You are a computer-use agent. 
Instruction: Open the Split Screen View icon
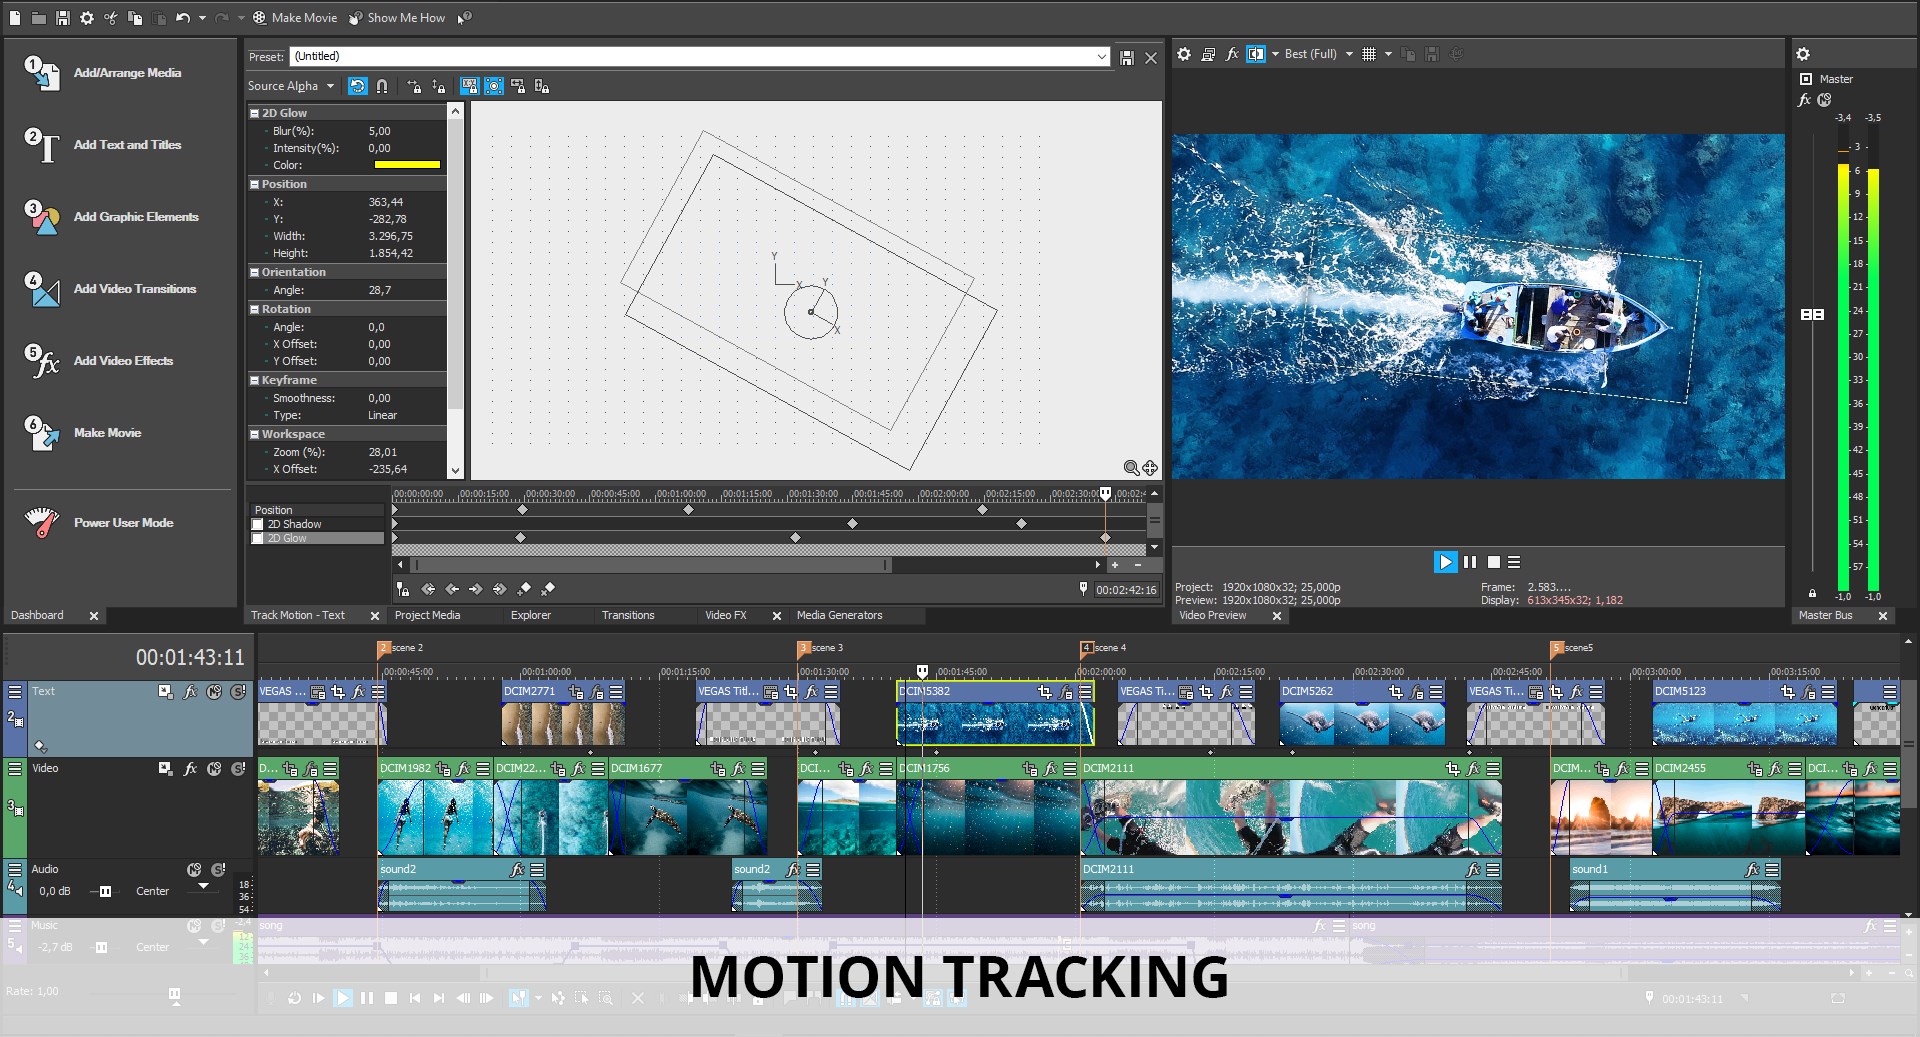[x=1257, y=55]
